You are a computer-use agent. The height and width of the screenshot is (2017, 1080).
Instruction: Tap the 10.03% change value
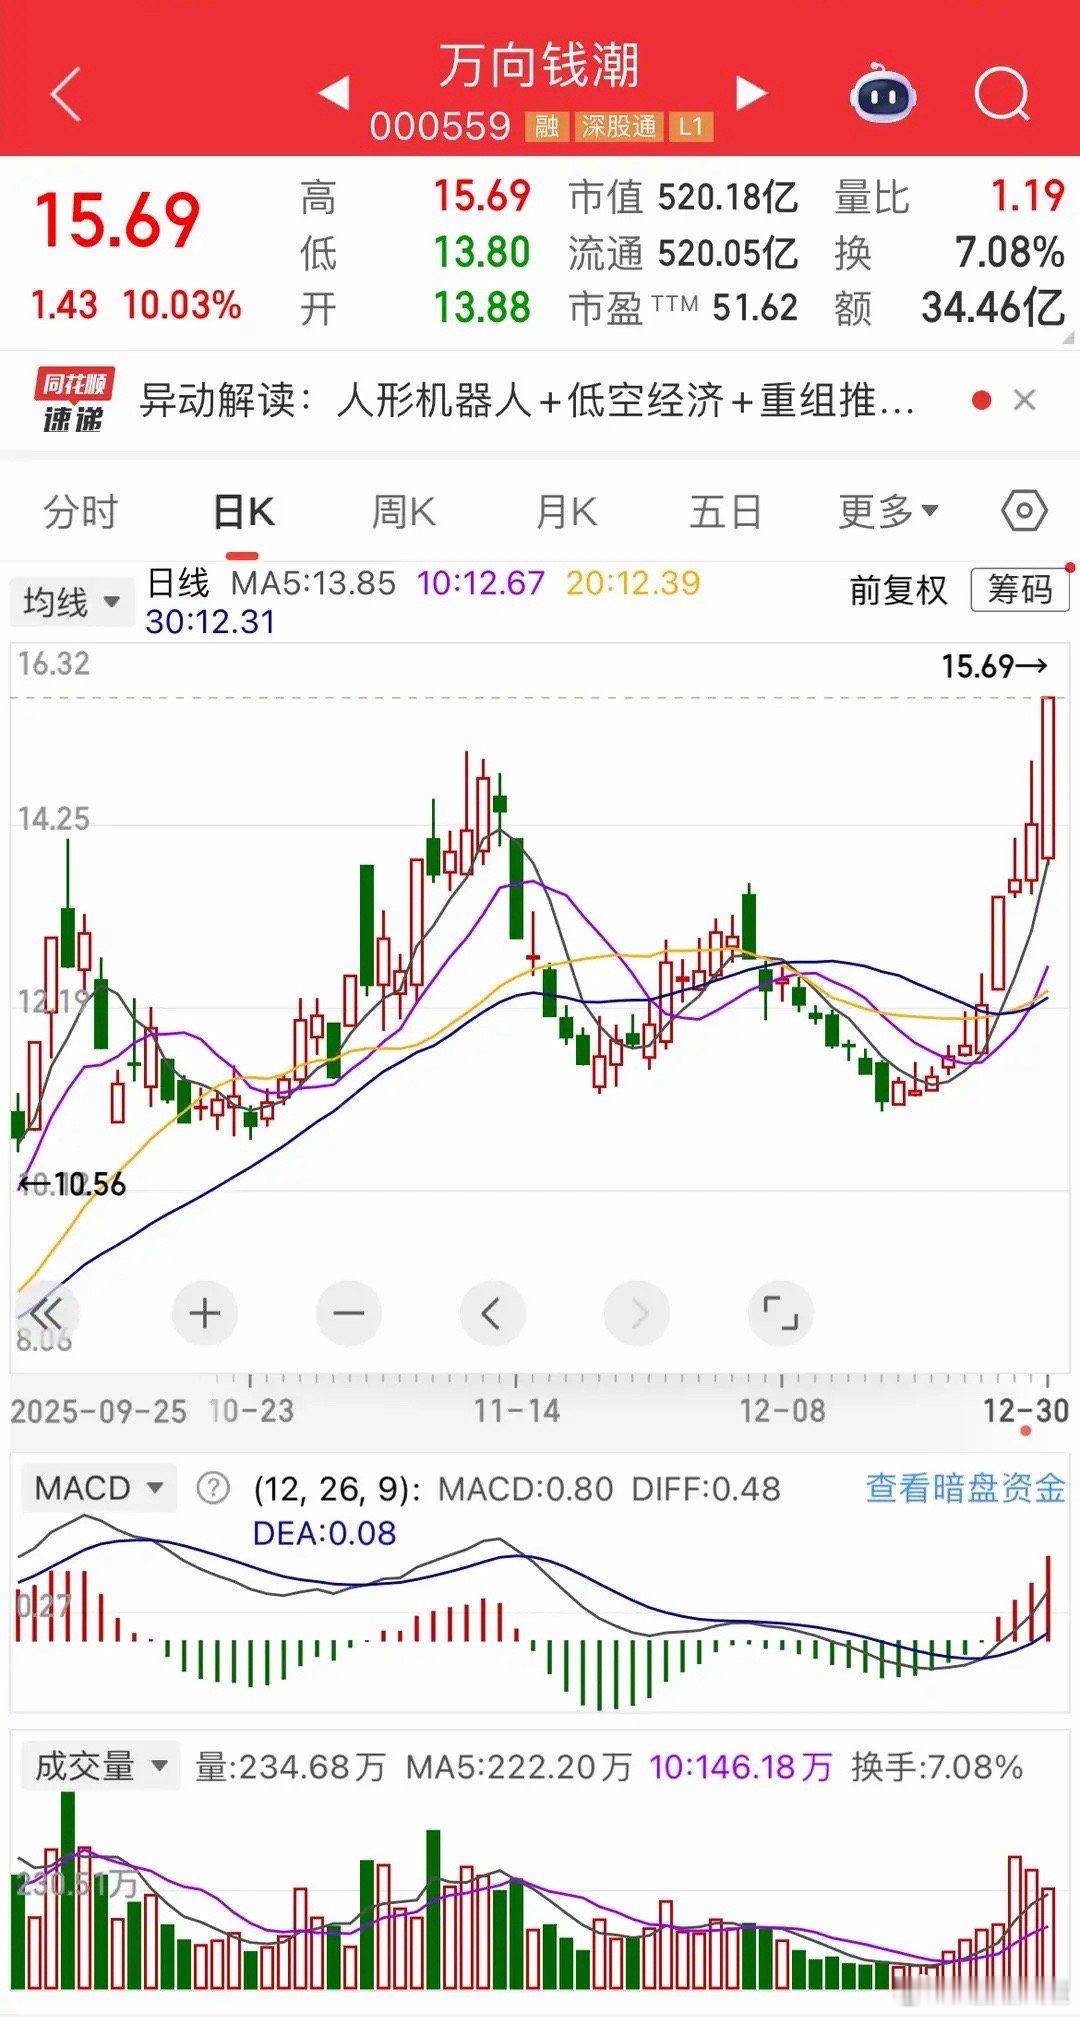click(x=182, y=305)
